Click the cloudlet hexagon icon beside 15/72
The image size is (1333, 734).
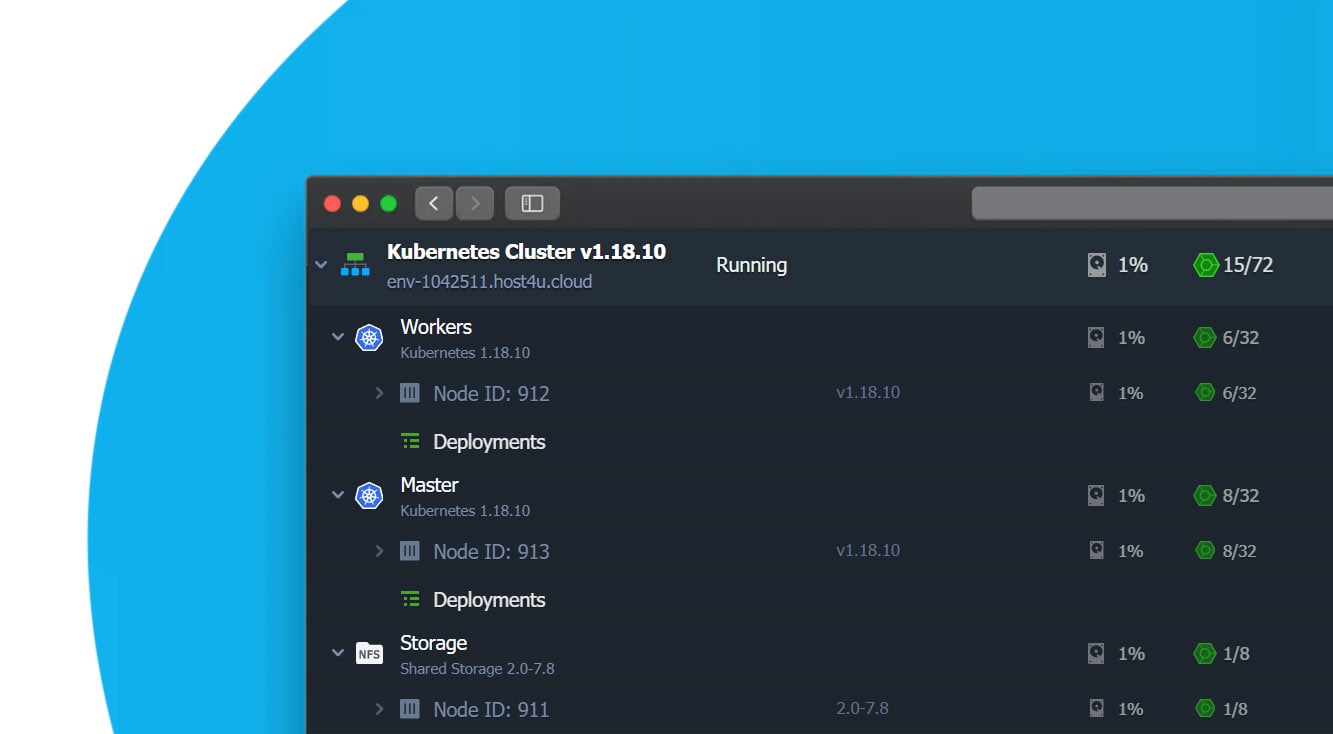[1206, 265]
